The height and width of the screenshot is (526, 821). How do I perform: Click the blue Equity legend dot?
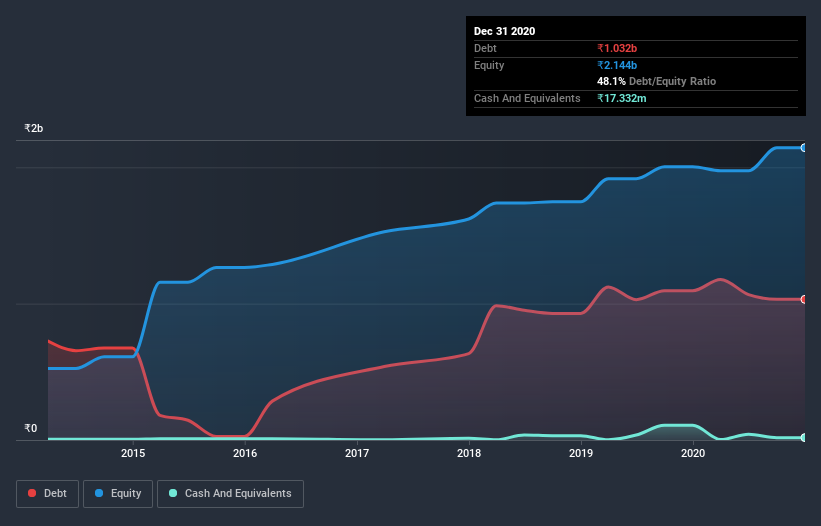coord(99,493)
